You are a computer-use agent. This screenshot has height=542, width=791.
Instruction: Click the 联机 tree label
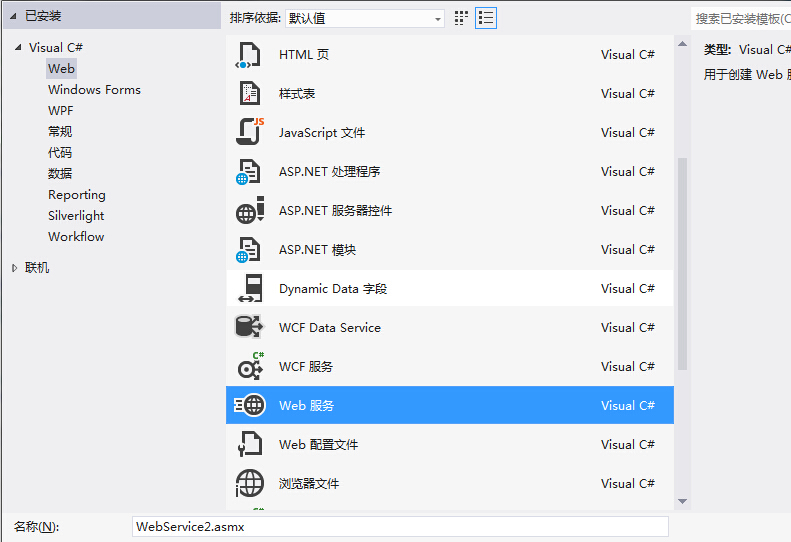pyautogui.click(x=37, y=268)
